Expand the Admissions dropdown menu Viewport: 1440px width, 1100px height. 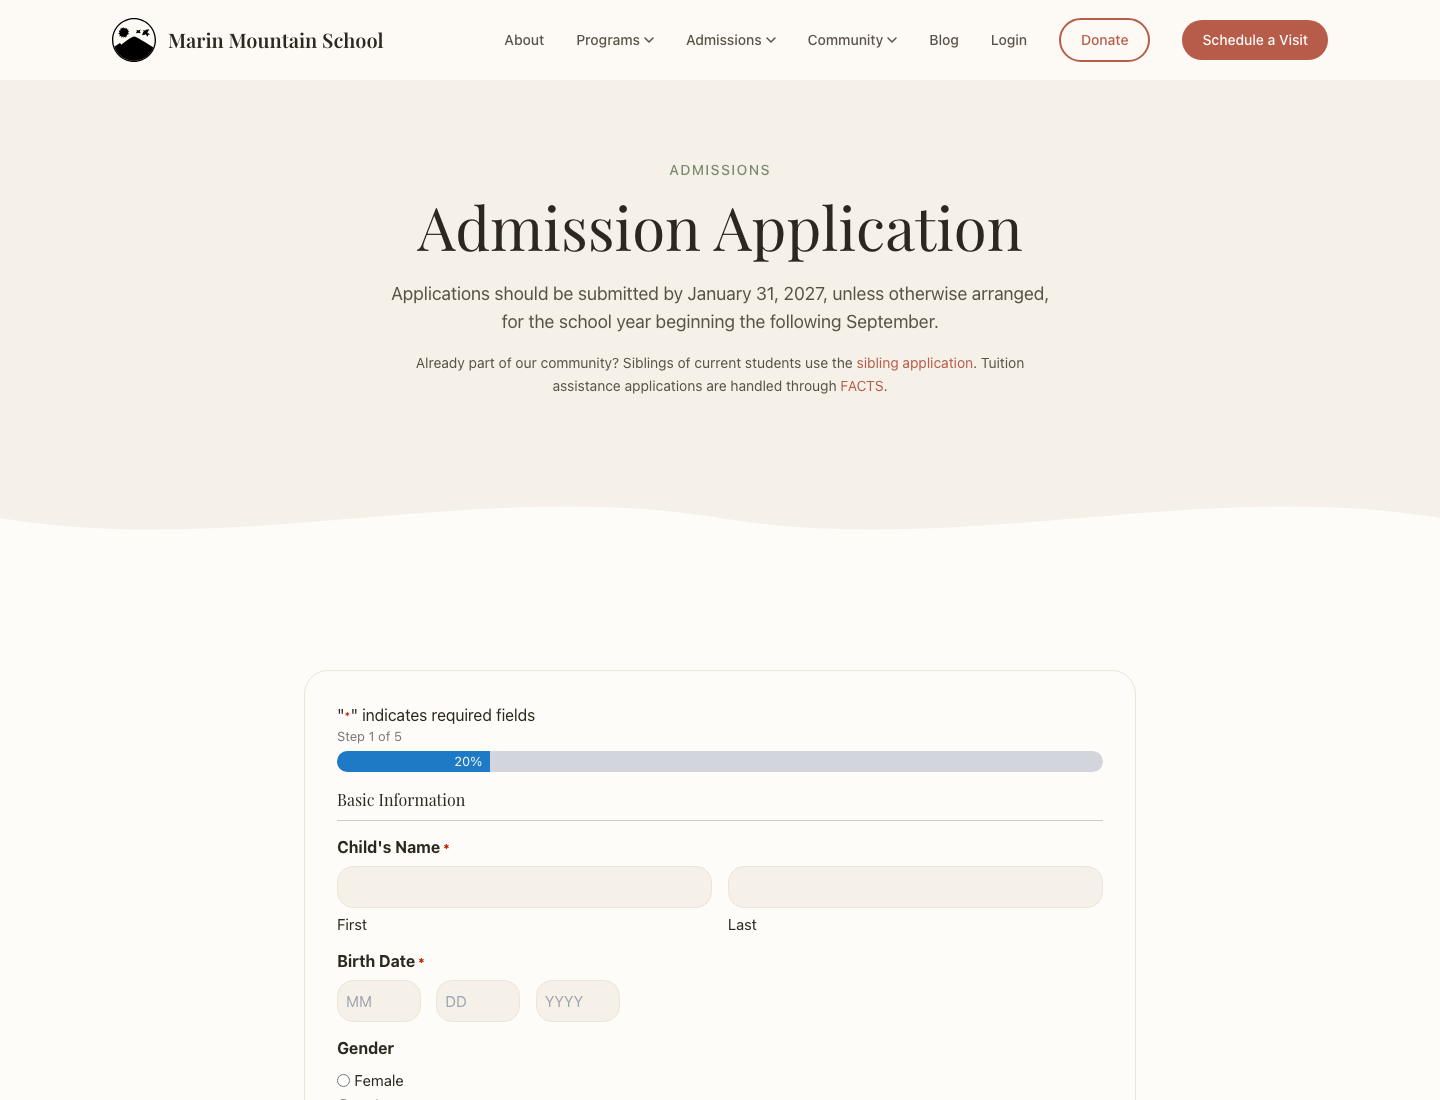(731, 40)
